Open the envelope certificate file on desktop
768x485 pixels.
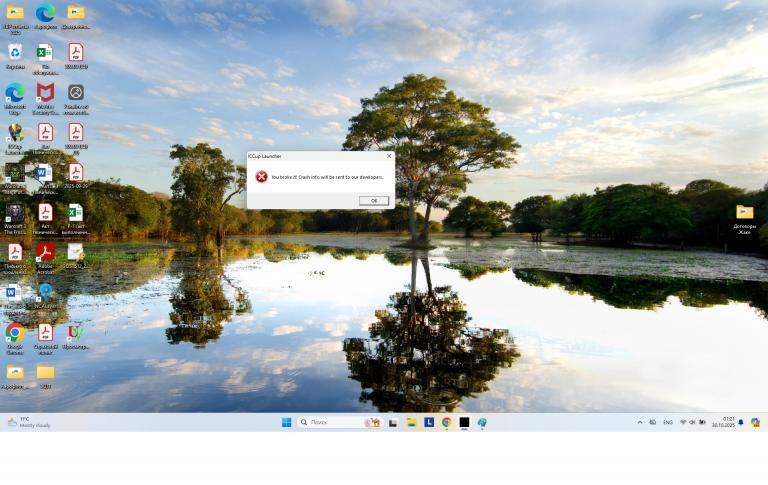(x=75, y=256)
